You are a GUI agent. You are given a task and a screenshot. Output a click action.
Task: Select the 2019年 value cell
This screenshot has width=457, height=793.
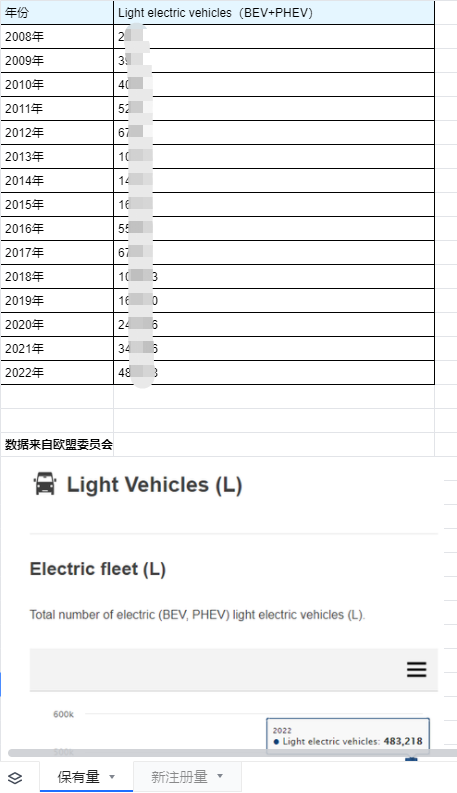pos(274,300)
